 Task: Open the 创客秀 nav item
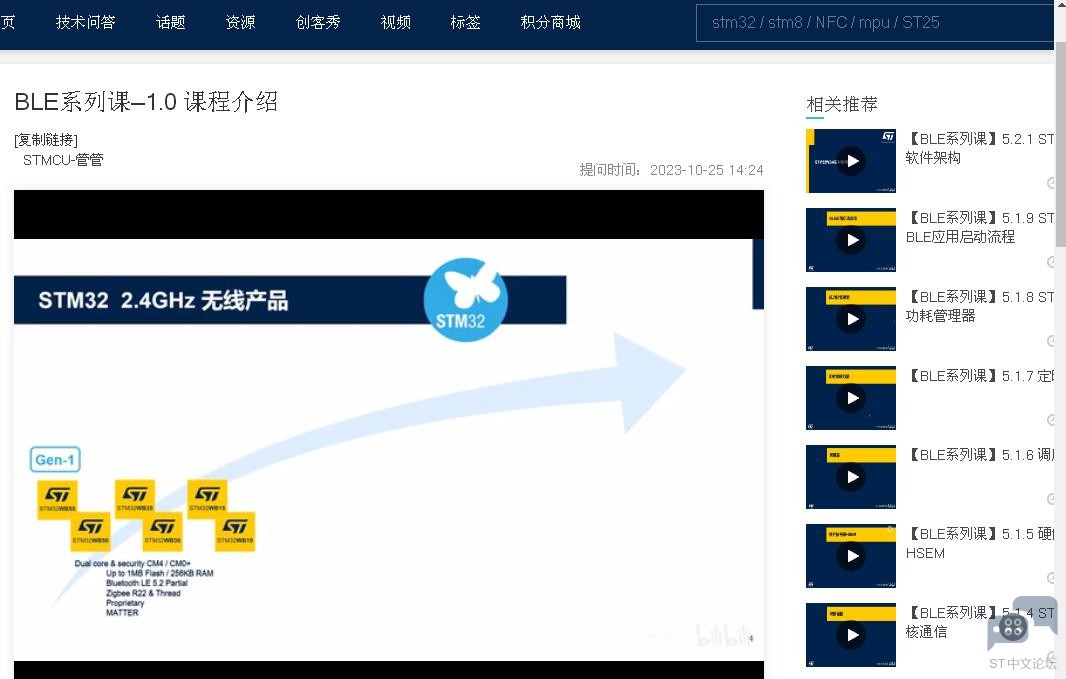pyautogui.click(x=318, y=22)
